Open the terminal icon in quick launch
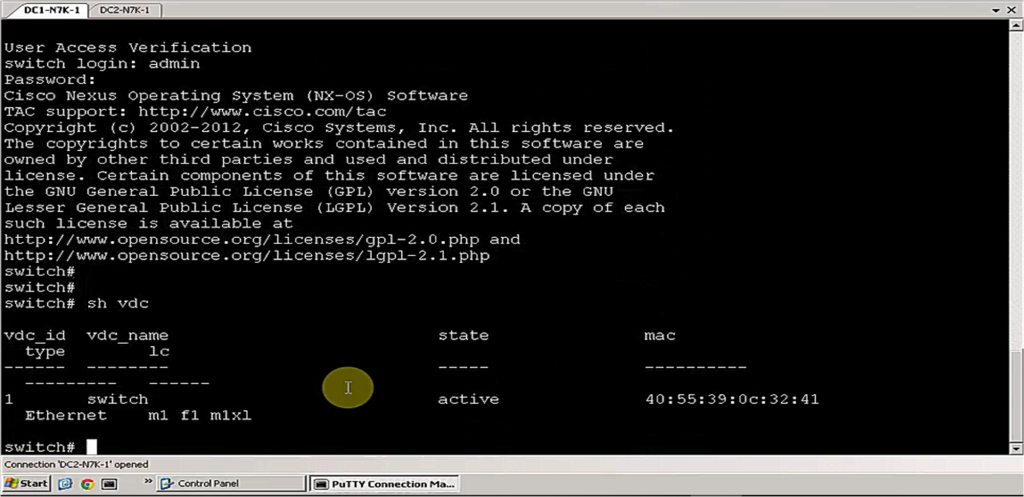Screen dimensions: 1024x497 (x=109, y=484)
